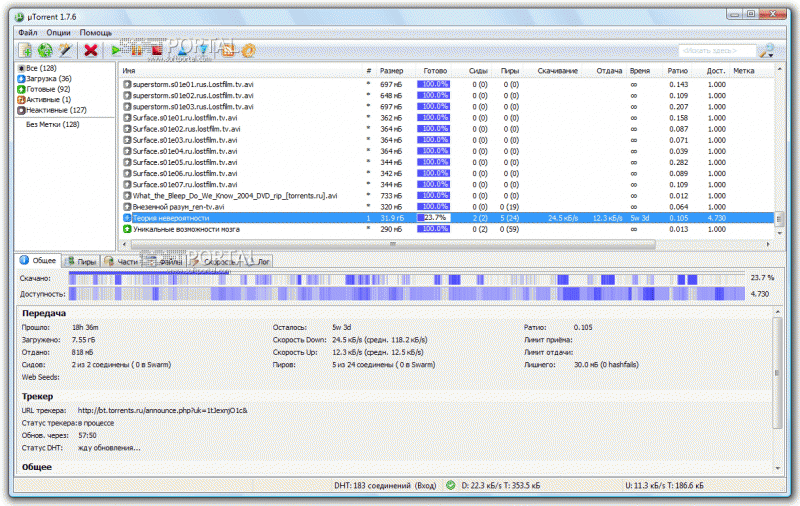The image size is (800, 506).
Task: Select the Загрузка (36) category
Action: [44, 79]
